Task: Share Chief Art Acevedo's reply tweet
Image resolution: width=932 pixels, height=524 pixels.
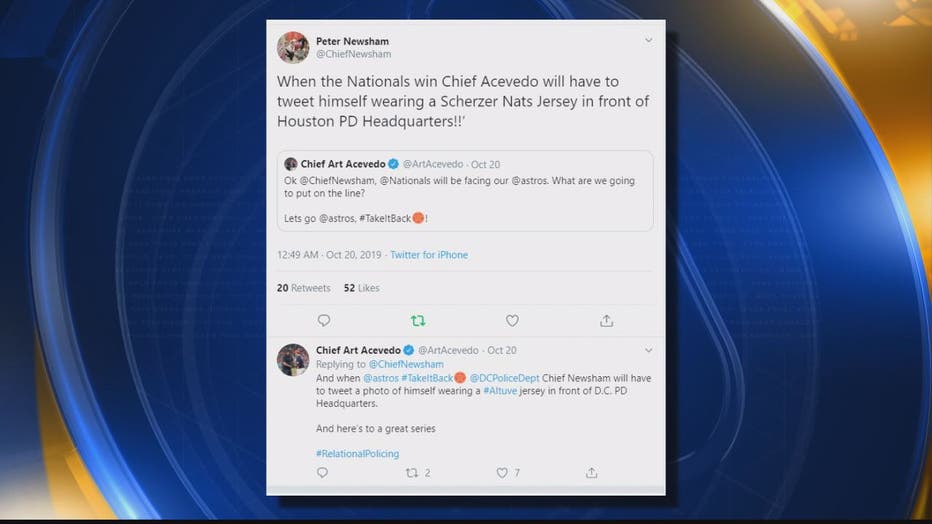Action: click(591, 473)
